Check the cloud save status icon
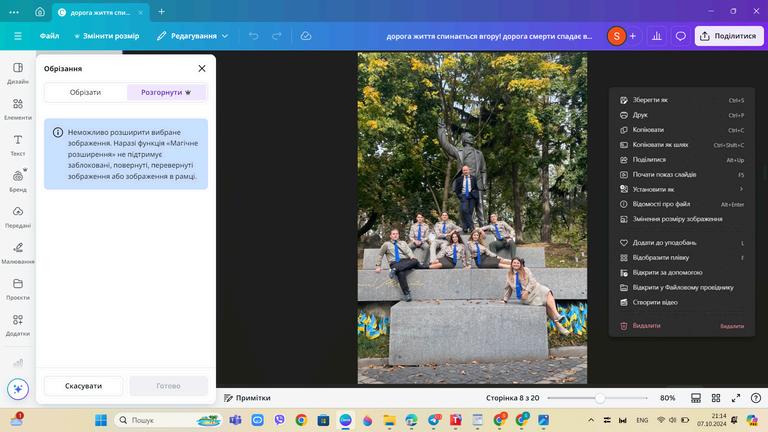This screenshot has height=432, width=768. 306,36
